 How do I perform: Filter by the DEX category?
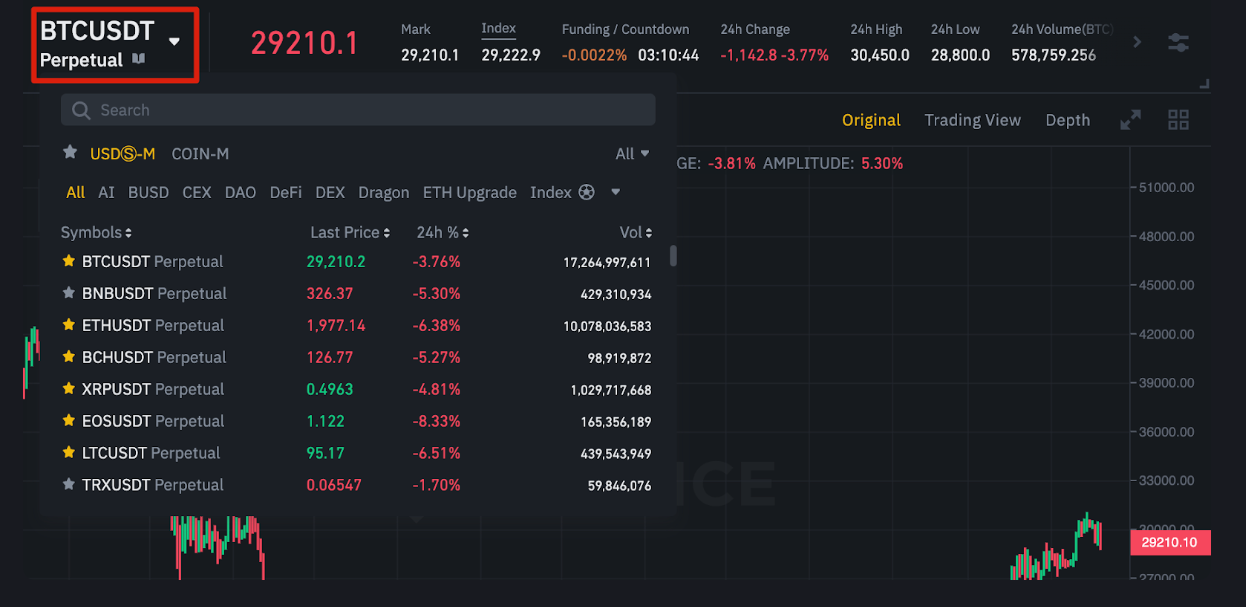330,192
